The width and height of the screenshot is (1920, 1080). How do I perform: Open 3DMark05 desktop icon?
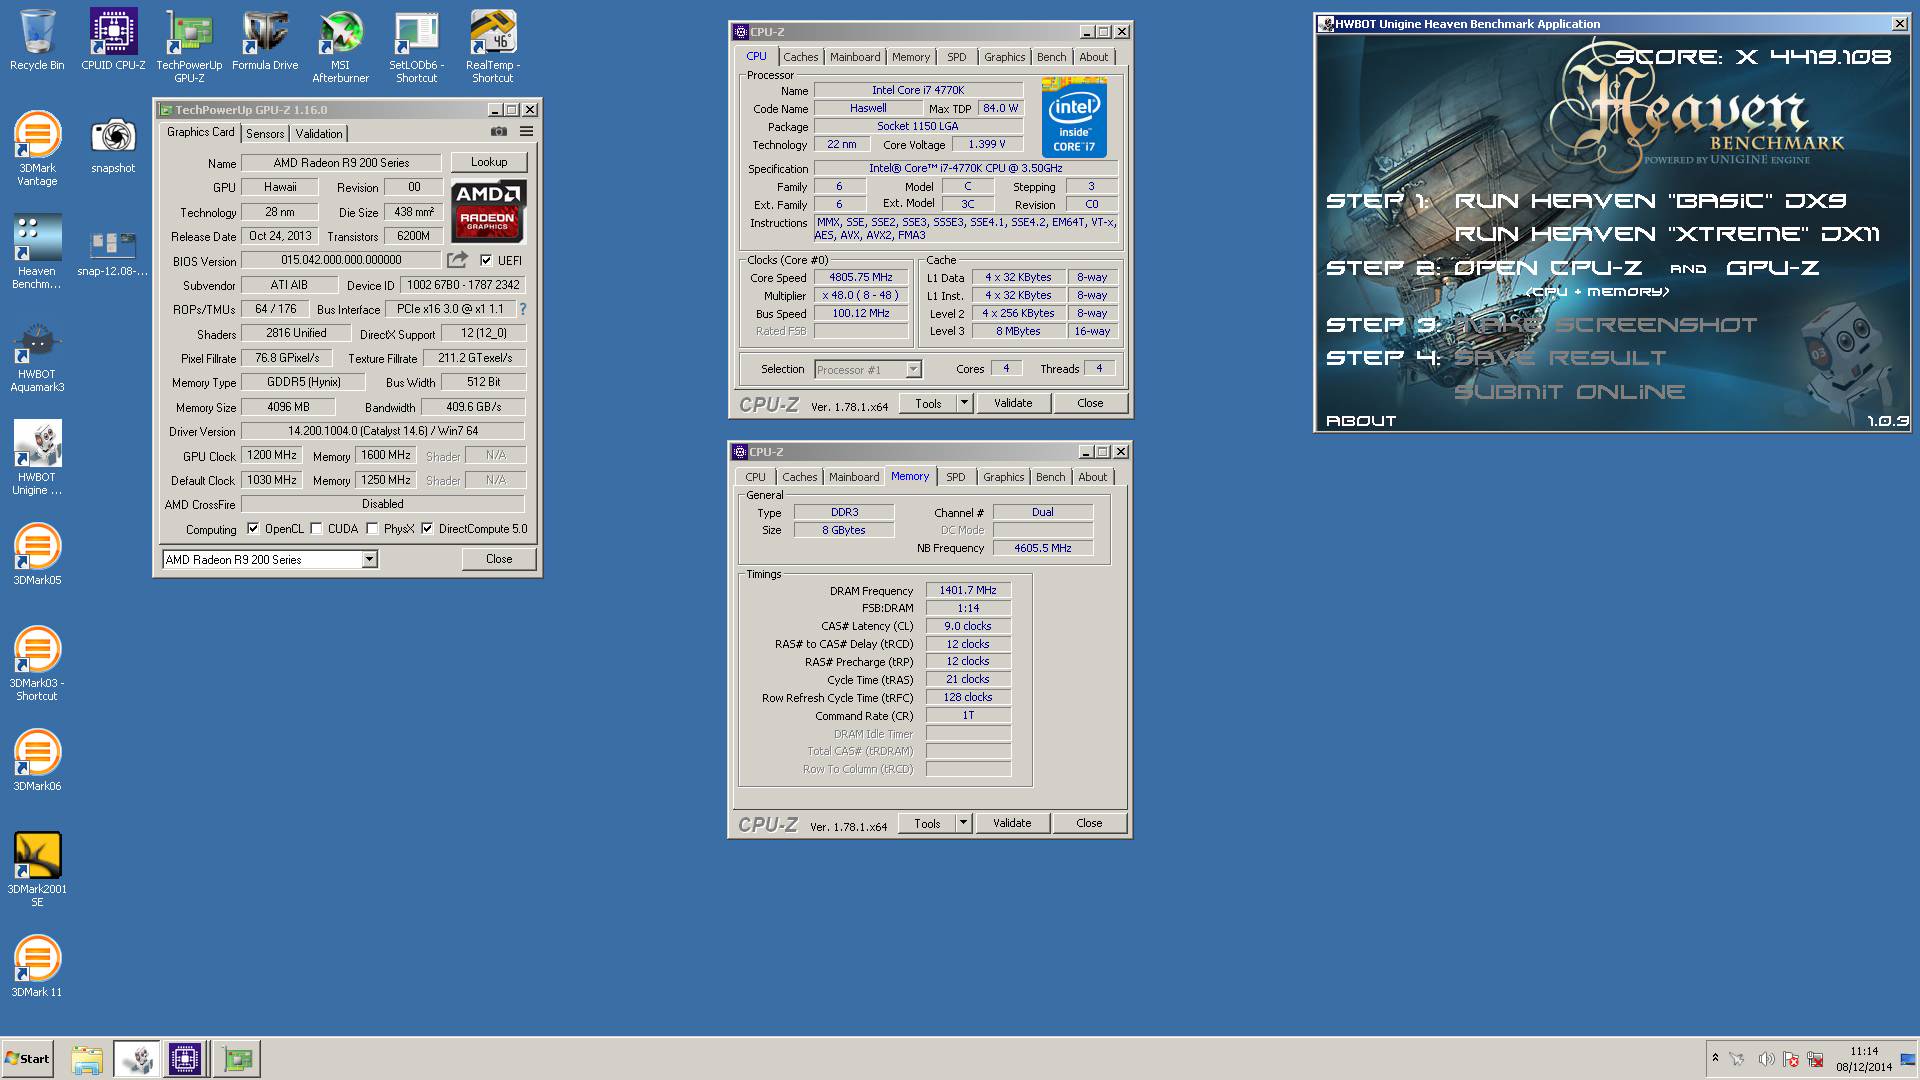[x=37, y=554]
